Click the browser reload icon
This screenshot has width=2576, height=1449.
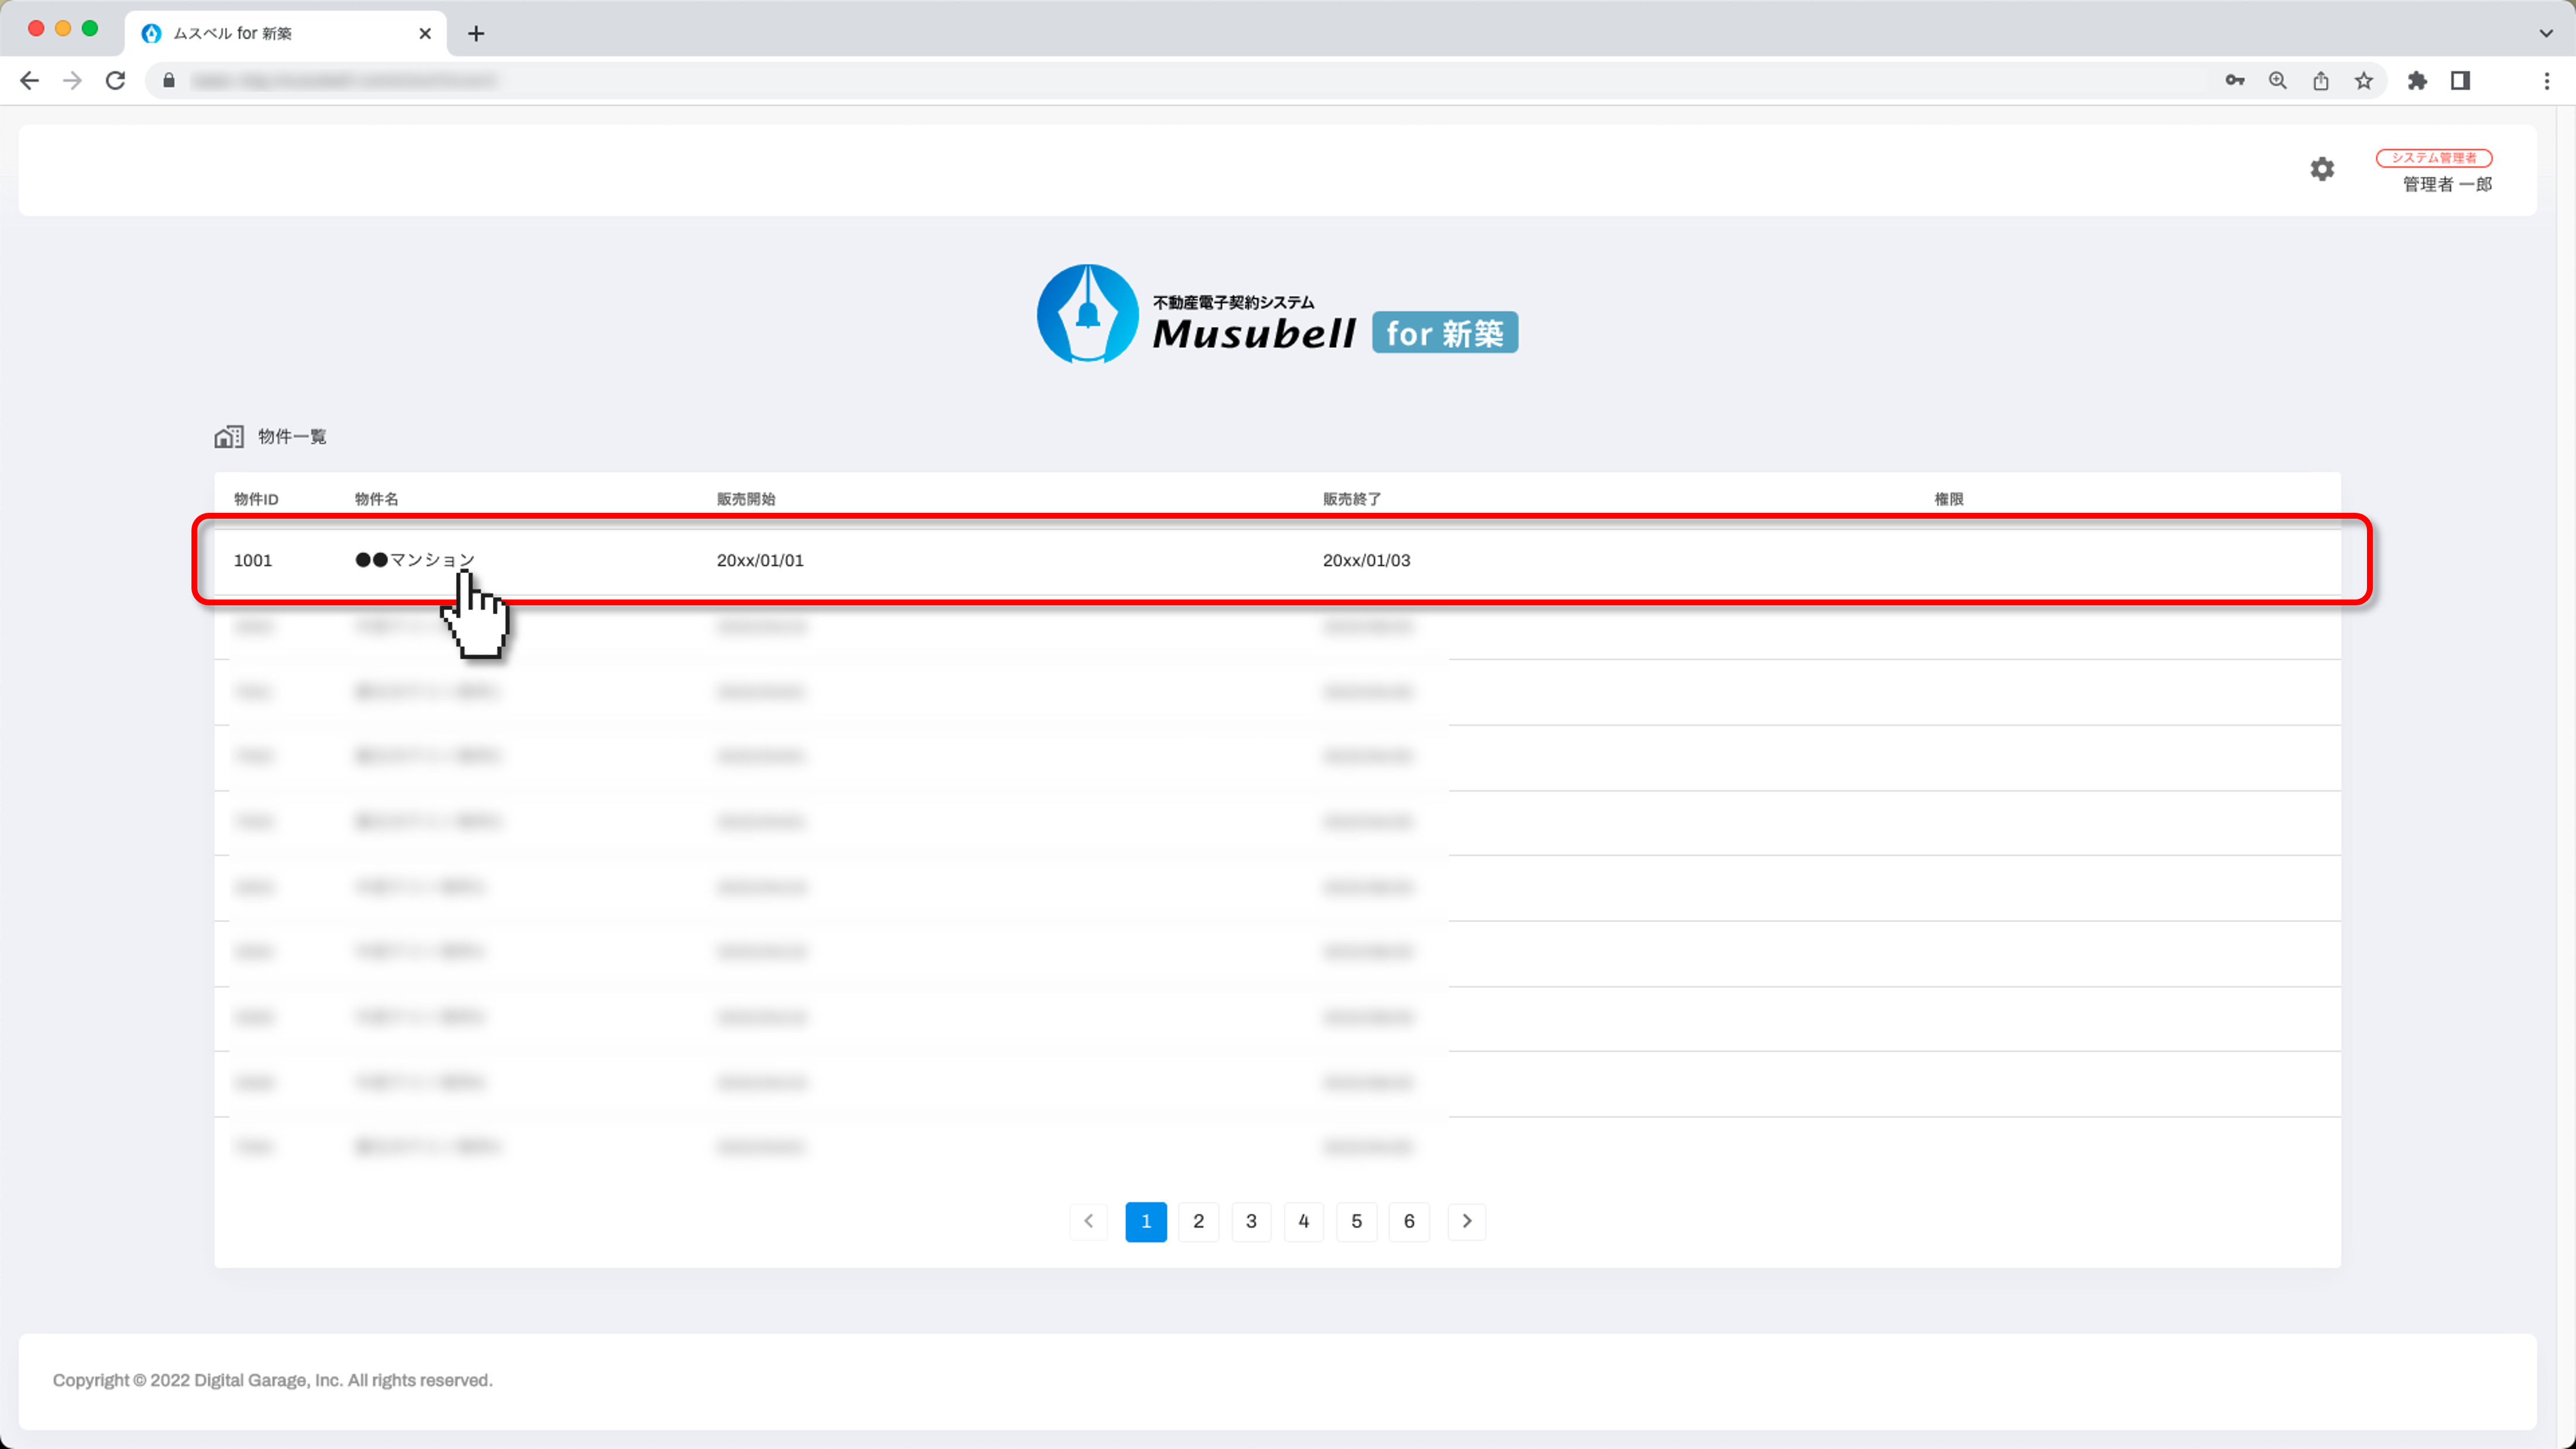coord(116,81)
